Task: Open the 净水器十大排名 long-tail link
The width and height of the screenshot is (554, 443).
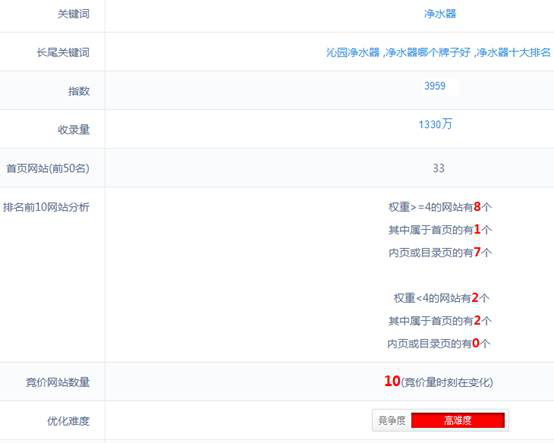Action: pyautogui.click(x=513, y=53)
